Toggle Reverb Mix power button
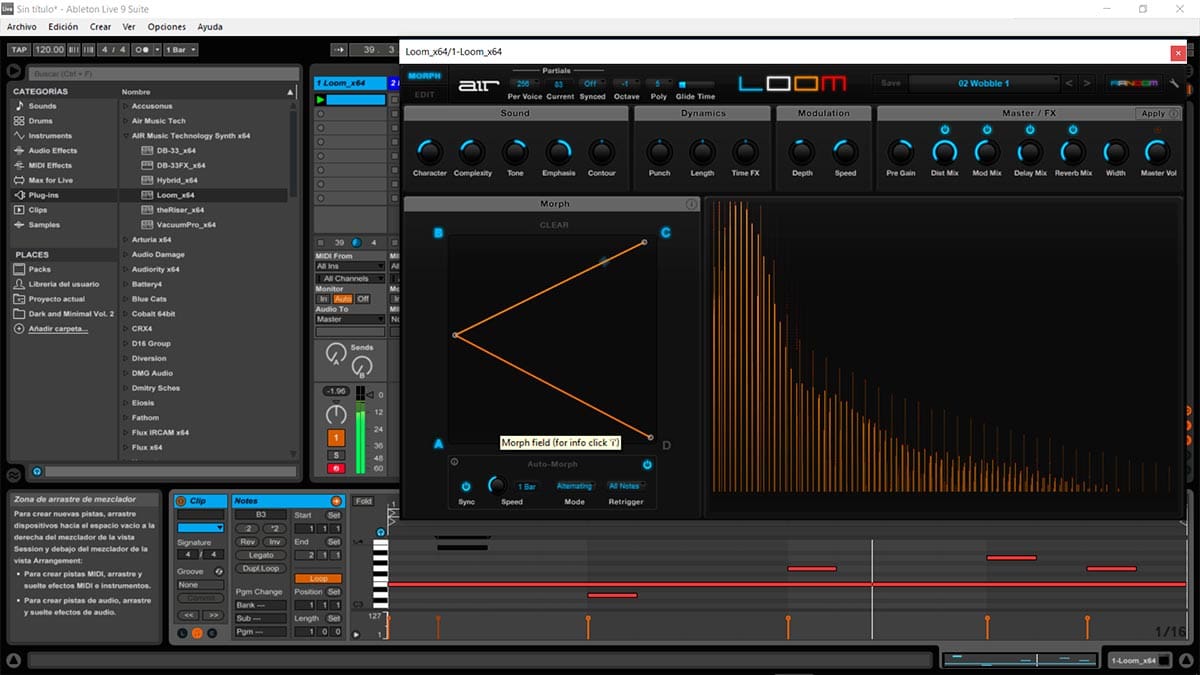This screenshot has height=675, width=1200. tap(1073, 130)
